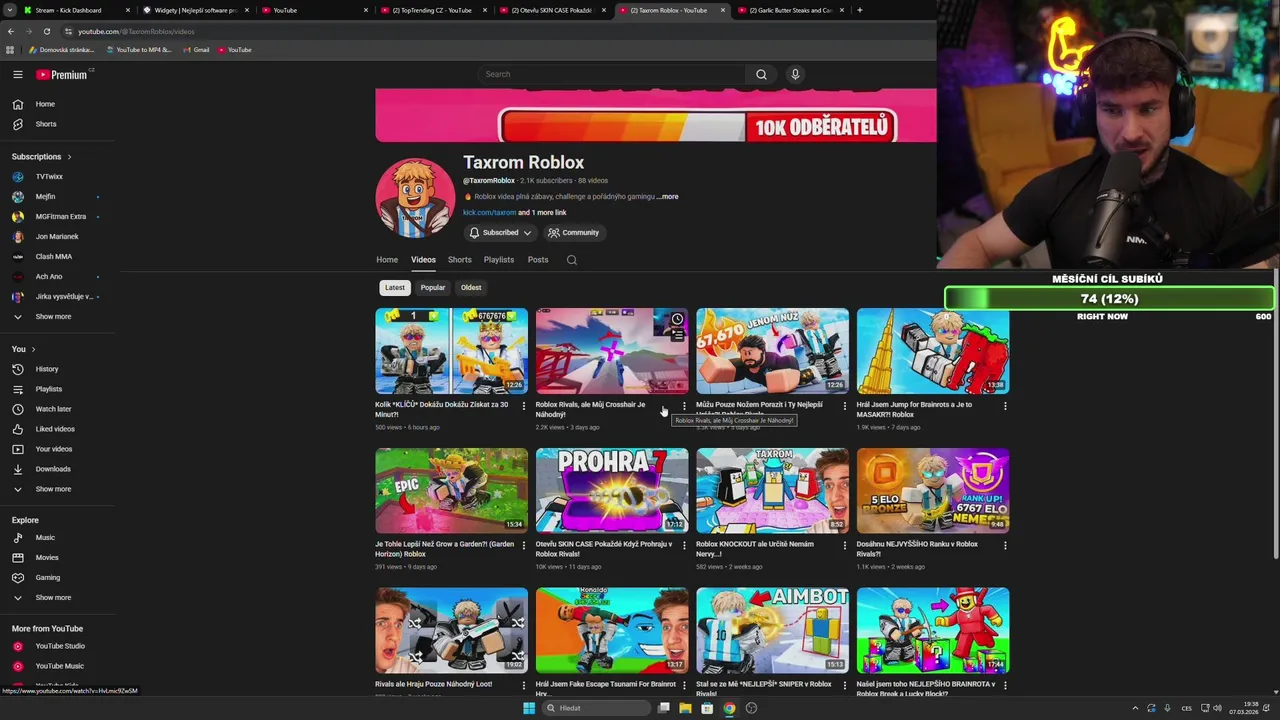
Task: Open Movies under Explore
Action: point(47,558)
